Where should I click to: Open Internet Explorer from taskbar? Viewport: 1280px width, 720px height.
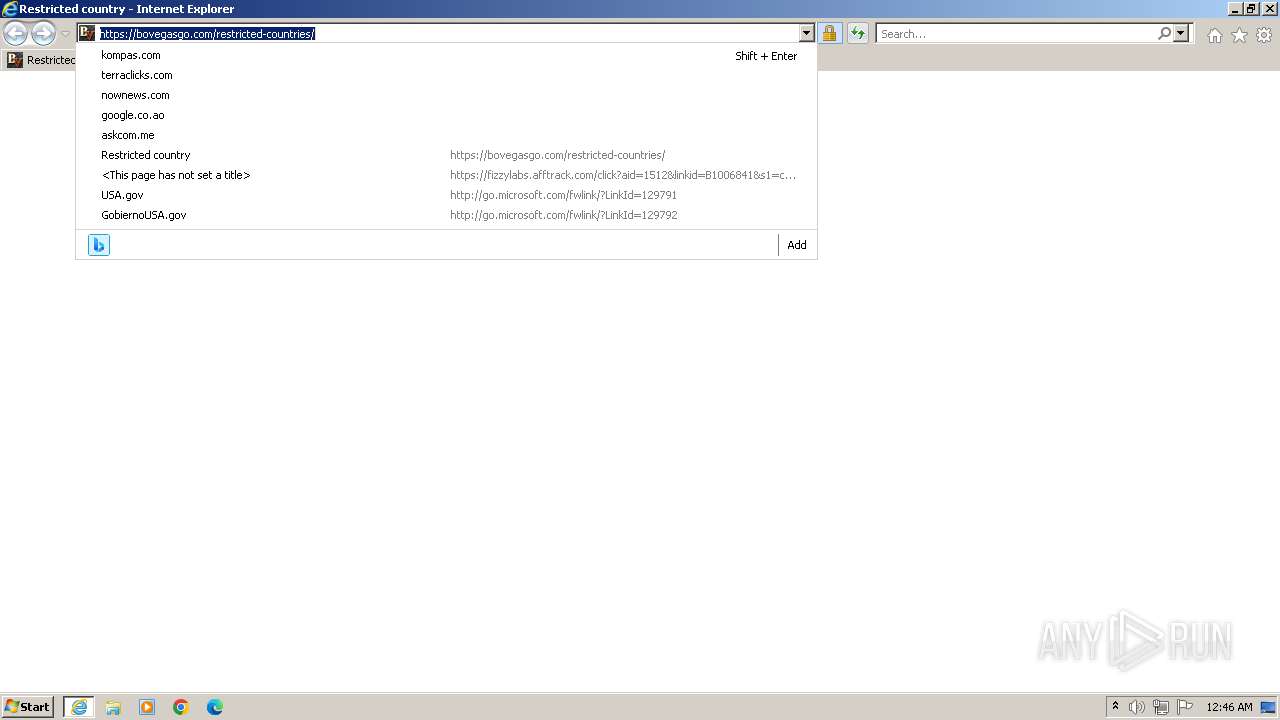point(78,707)
